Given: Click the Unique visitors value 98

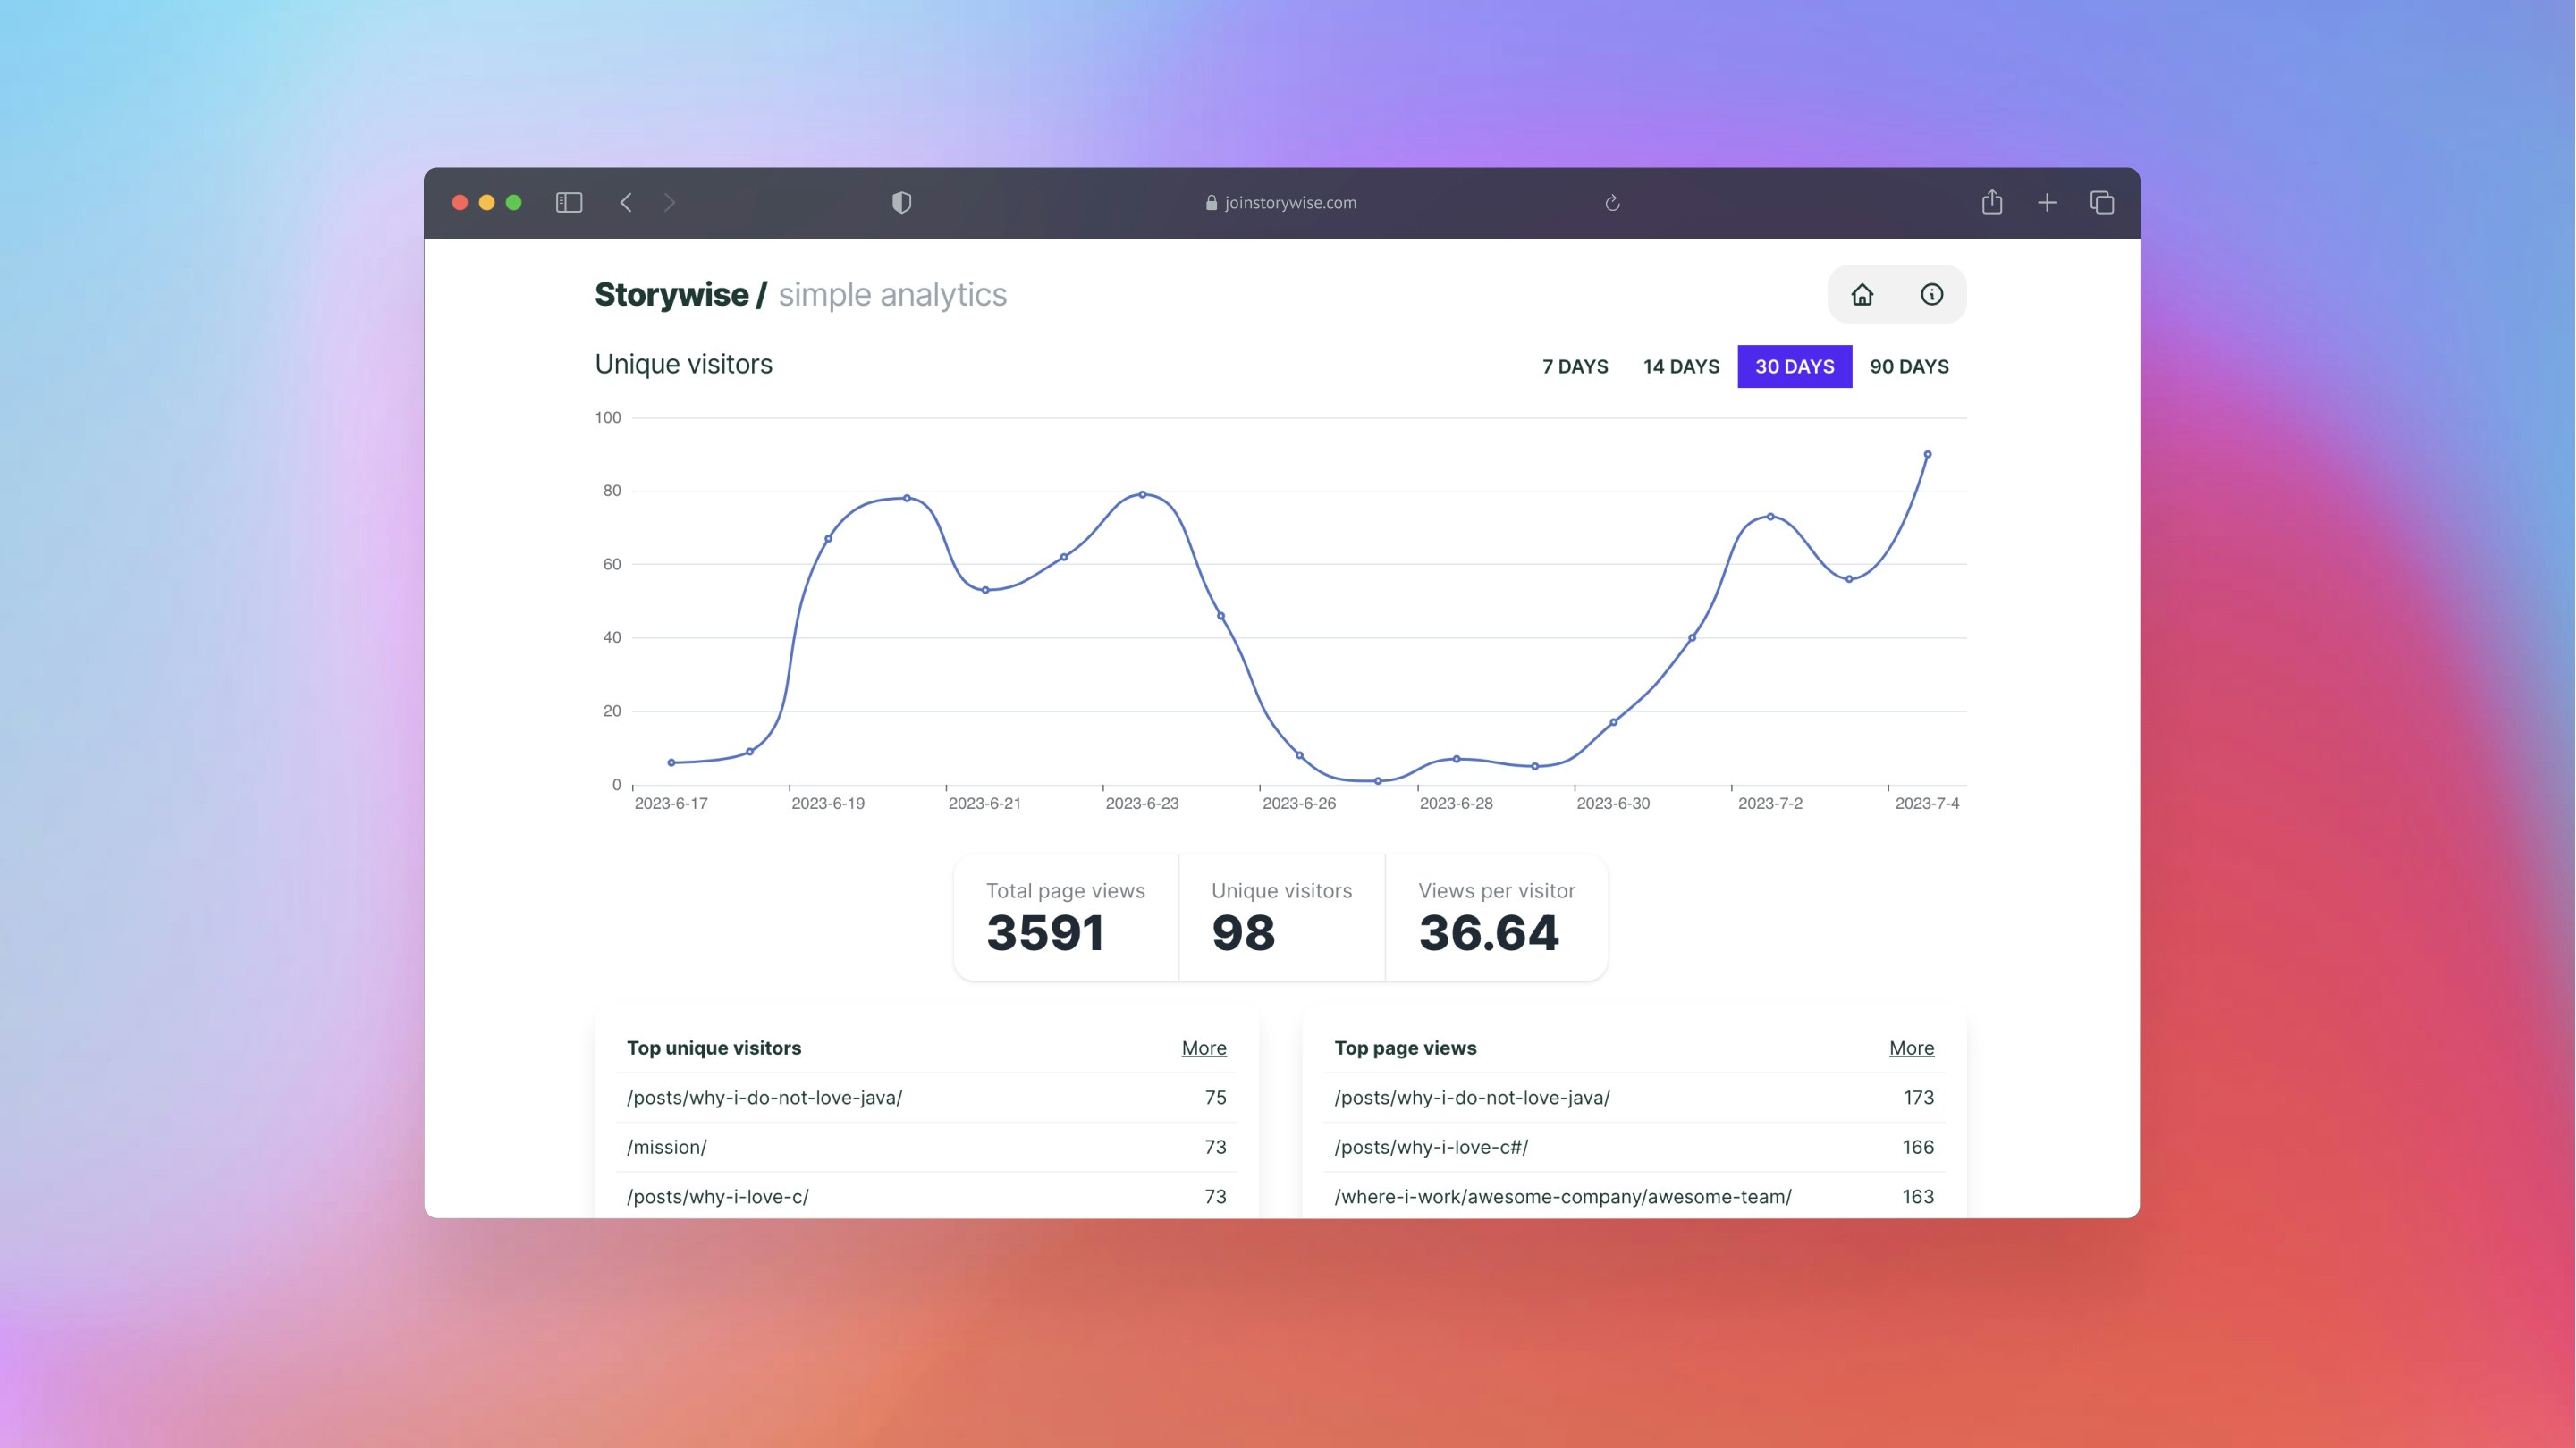Looking at the screenshot, I should click(1243, 933).
